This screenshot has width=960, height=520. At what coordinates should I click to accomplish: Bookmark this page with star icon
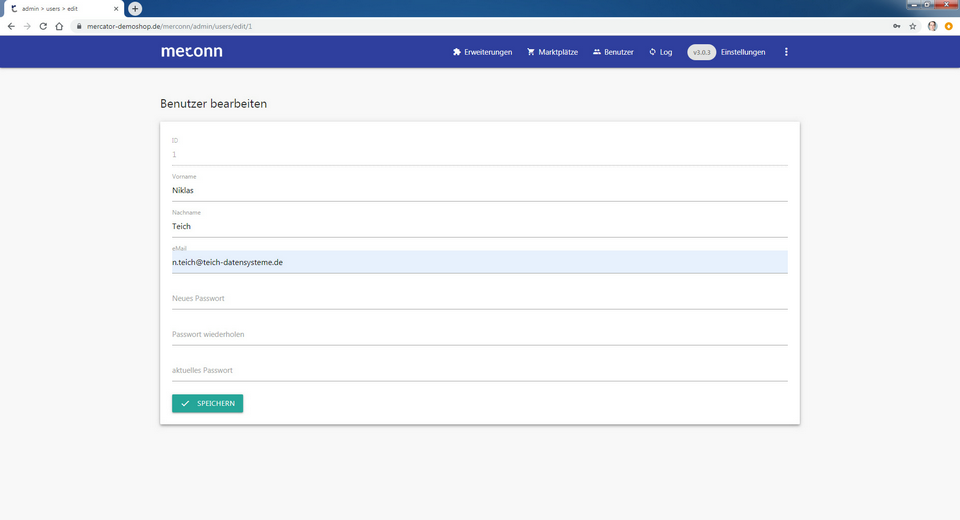pyautogui.click(x=913, y=26)
